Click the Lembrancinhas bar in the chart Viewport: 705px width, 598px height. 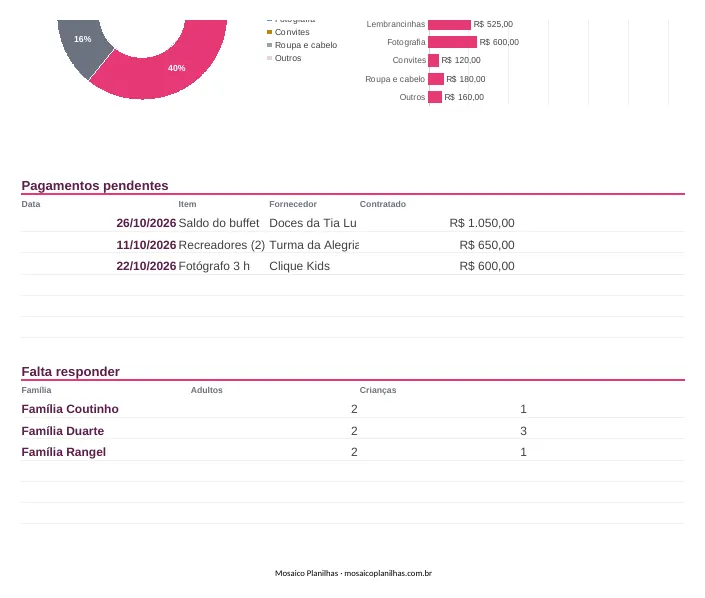click(x=450, y=24)
